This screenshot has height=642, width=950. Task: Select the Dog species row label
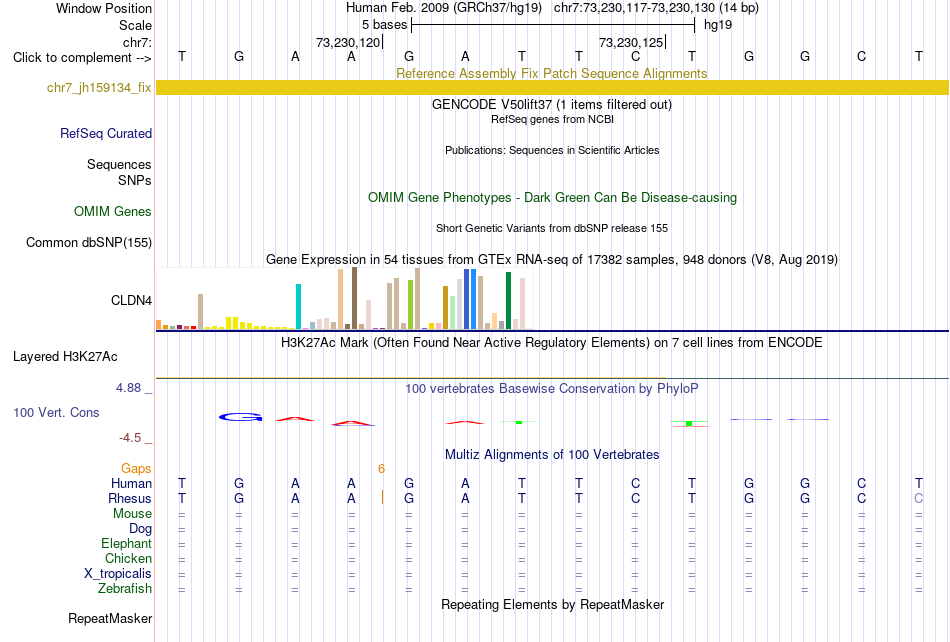pyautogui.click(x=140, y=528)
